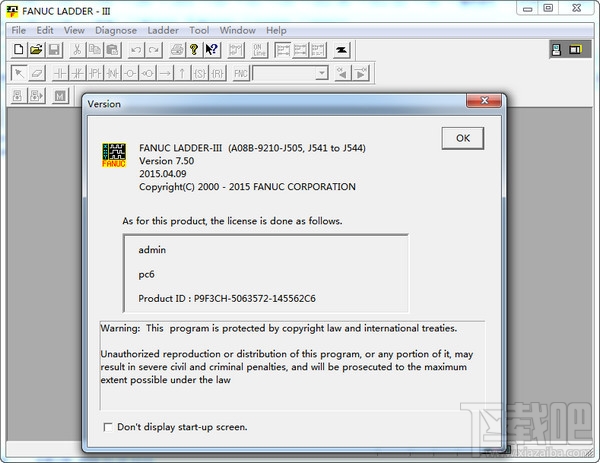
Task: Insert a horizontal connection line
Action: tap(165, 73)
